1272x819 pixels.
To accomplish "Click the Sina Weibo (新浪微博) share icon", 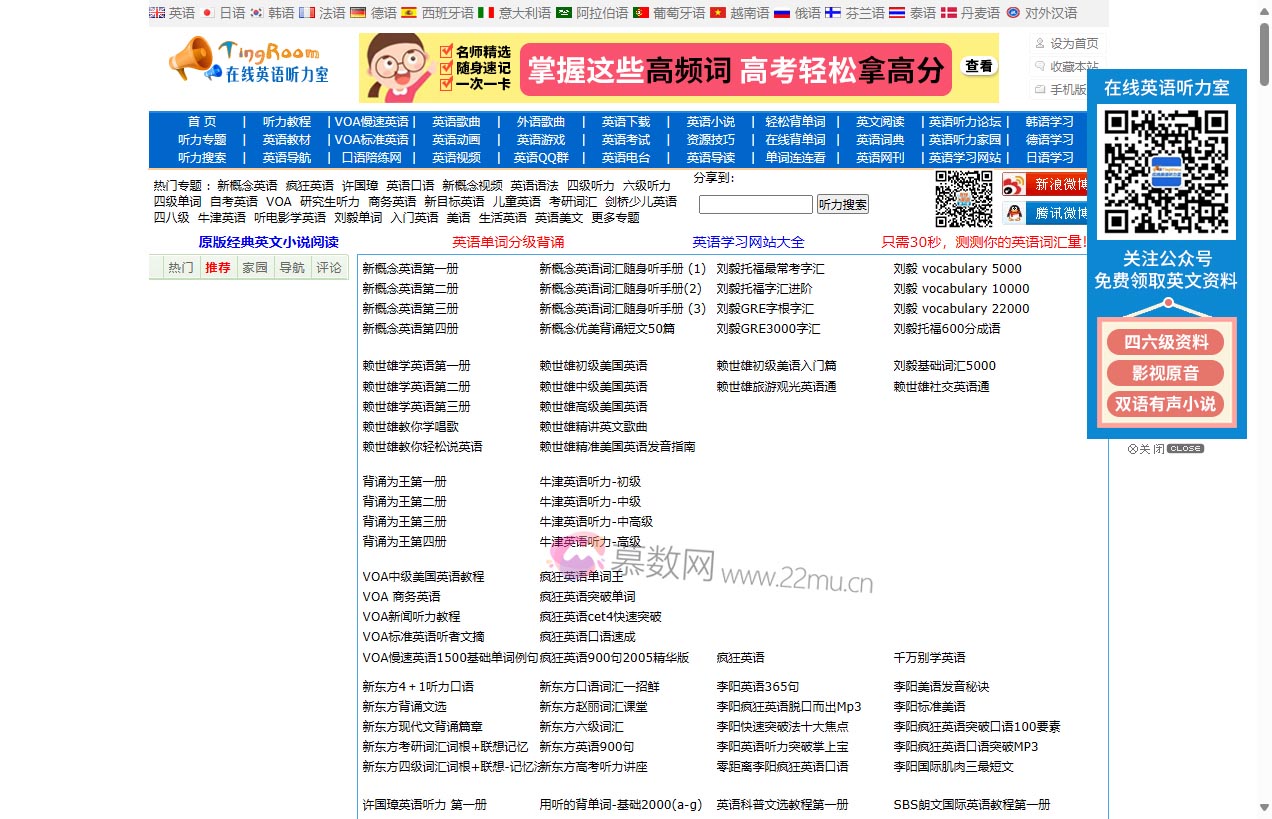I will click(x=1015, y=185).
